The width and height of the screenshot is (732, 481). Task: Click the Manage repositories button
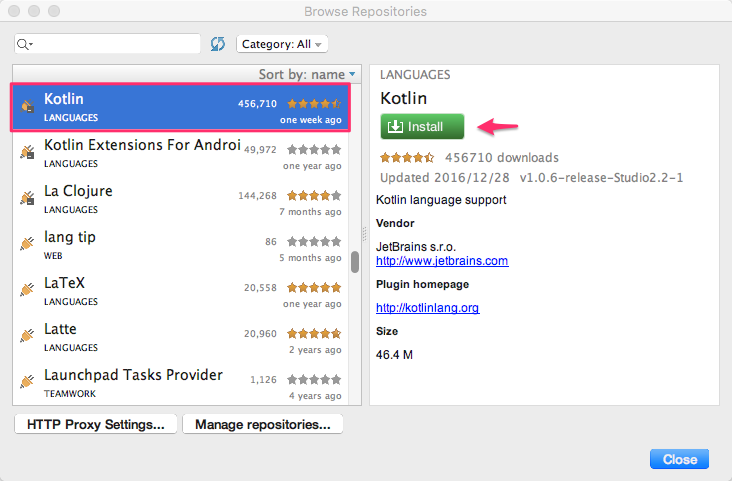point(262,425)
